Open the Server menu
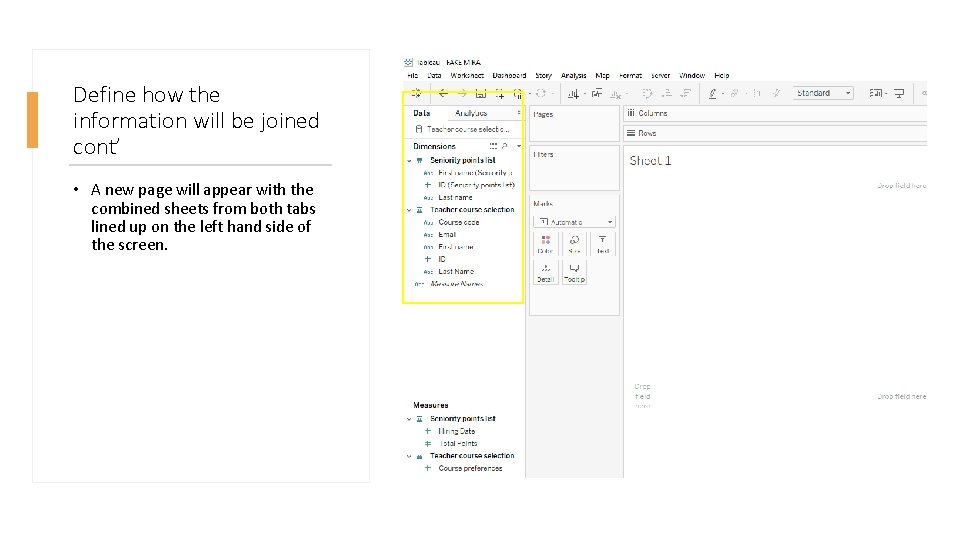Image resolution: width=960 pixels, height=540 pixels. click(x=660, y=76)
